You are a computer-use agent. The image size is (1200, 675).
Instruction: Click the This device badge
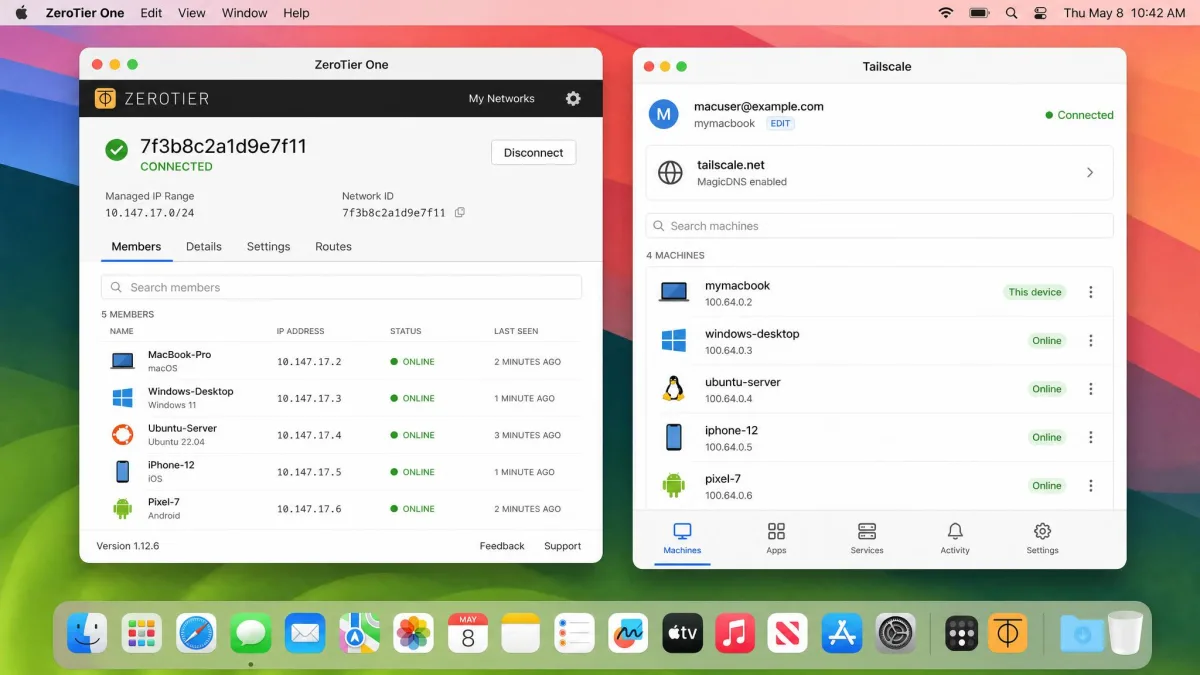click(1035, 292)
